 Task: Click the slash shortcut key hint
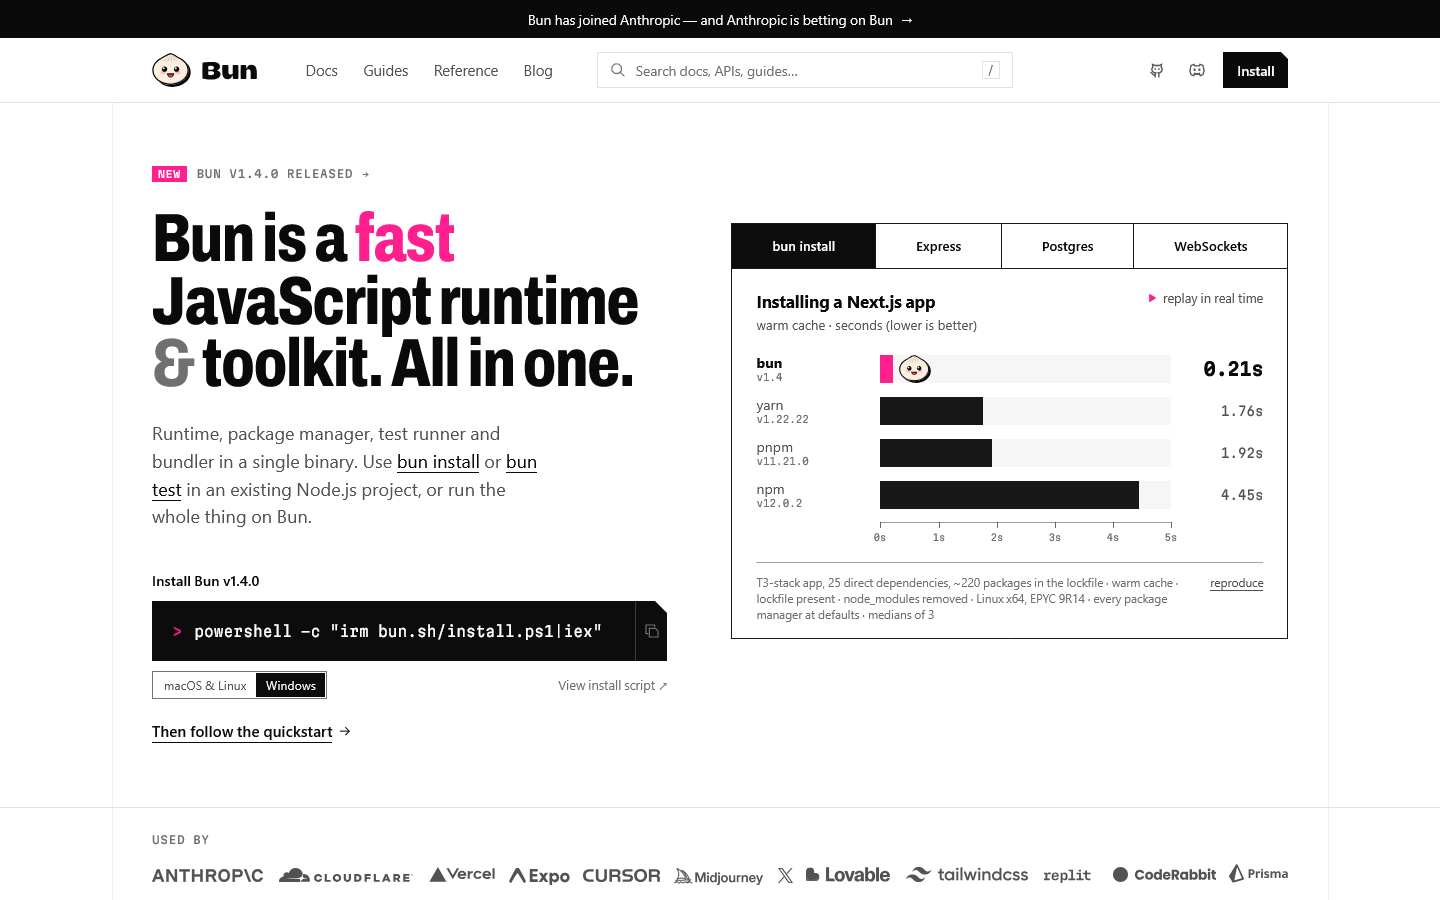pyautogui.click(x=991, y=70)
